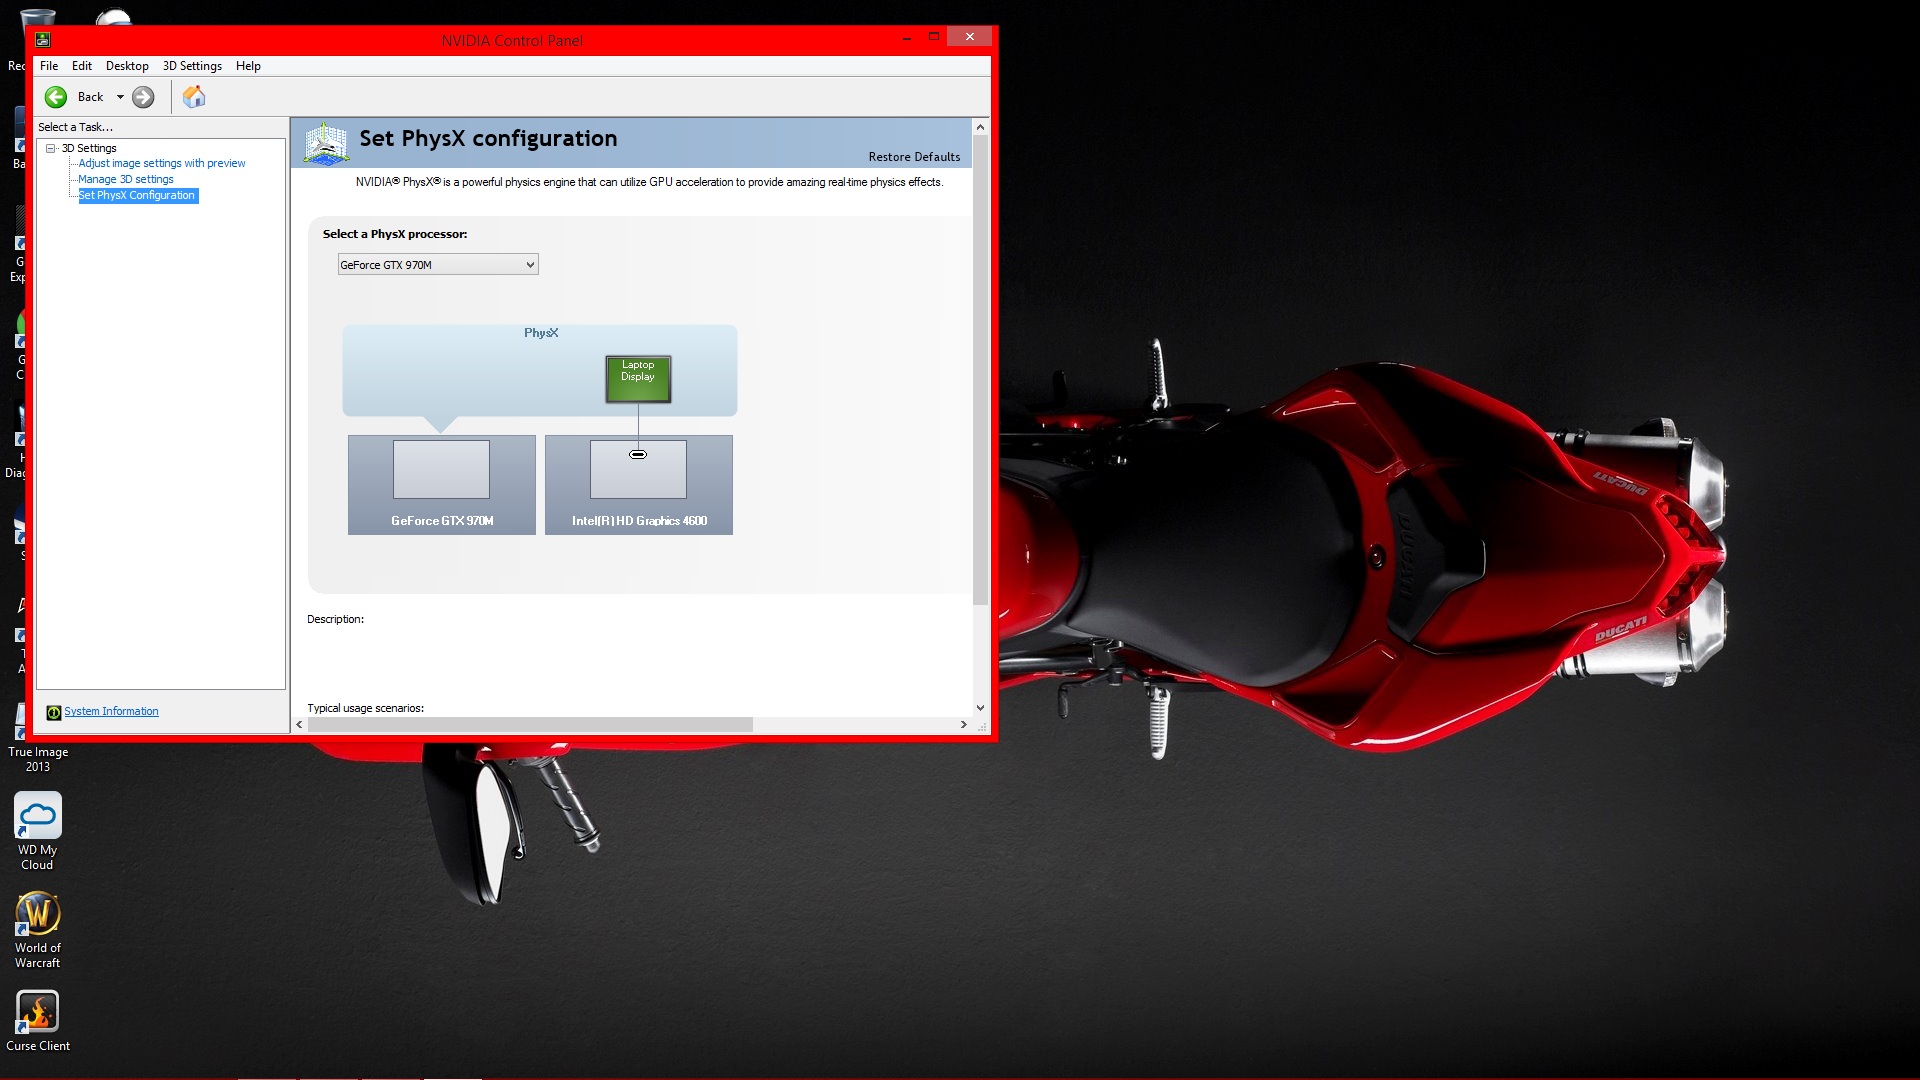Image resolution: width=1920 pixels, height=1080 pixels.
Task: Click the horizontal scrollbar right arrow
Action: pyautogui.click(x=963, y=724)
